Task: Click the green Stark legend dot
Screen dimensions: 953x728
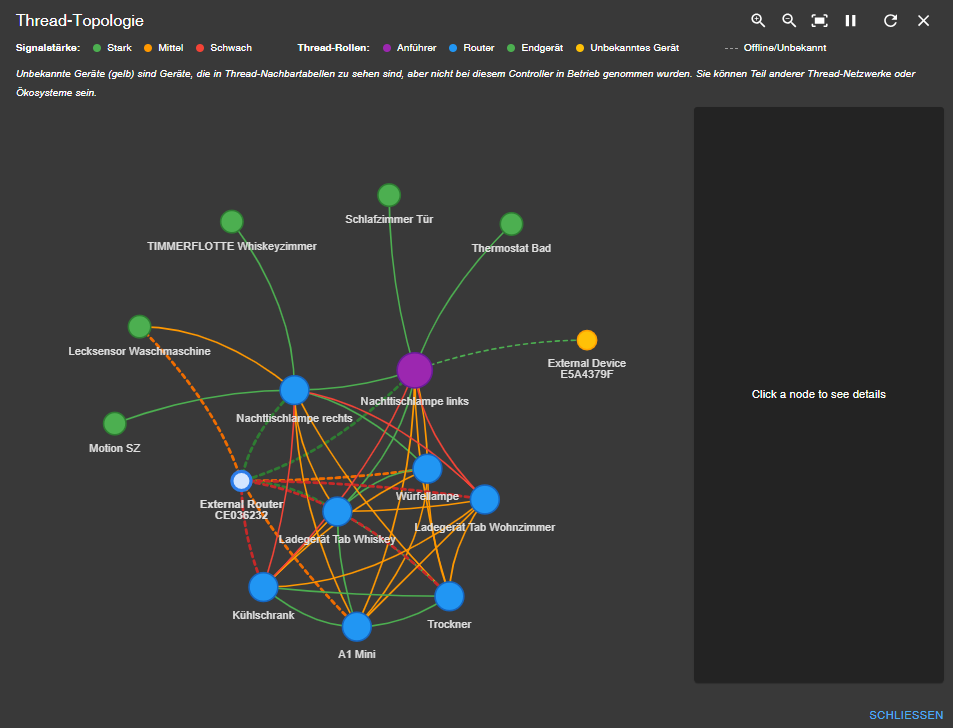Action: pos(97,48)
